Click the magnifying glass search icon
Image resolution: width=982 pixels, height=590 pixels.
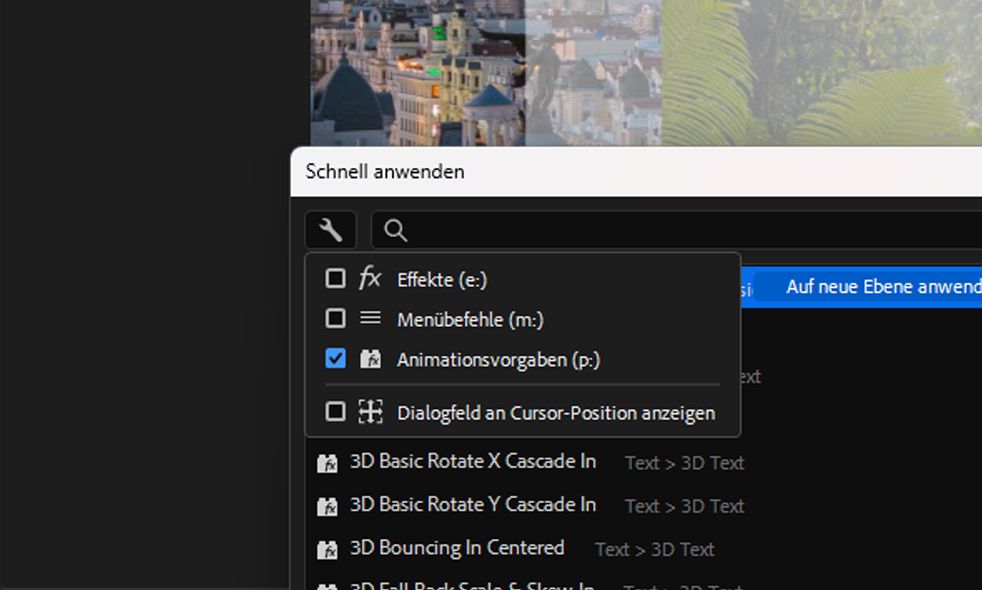click(x=395, y=231)
